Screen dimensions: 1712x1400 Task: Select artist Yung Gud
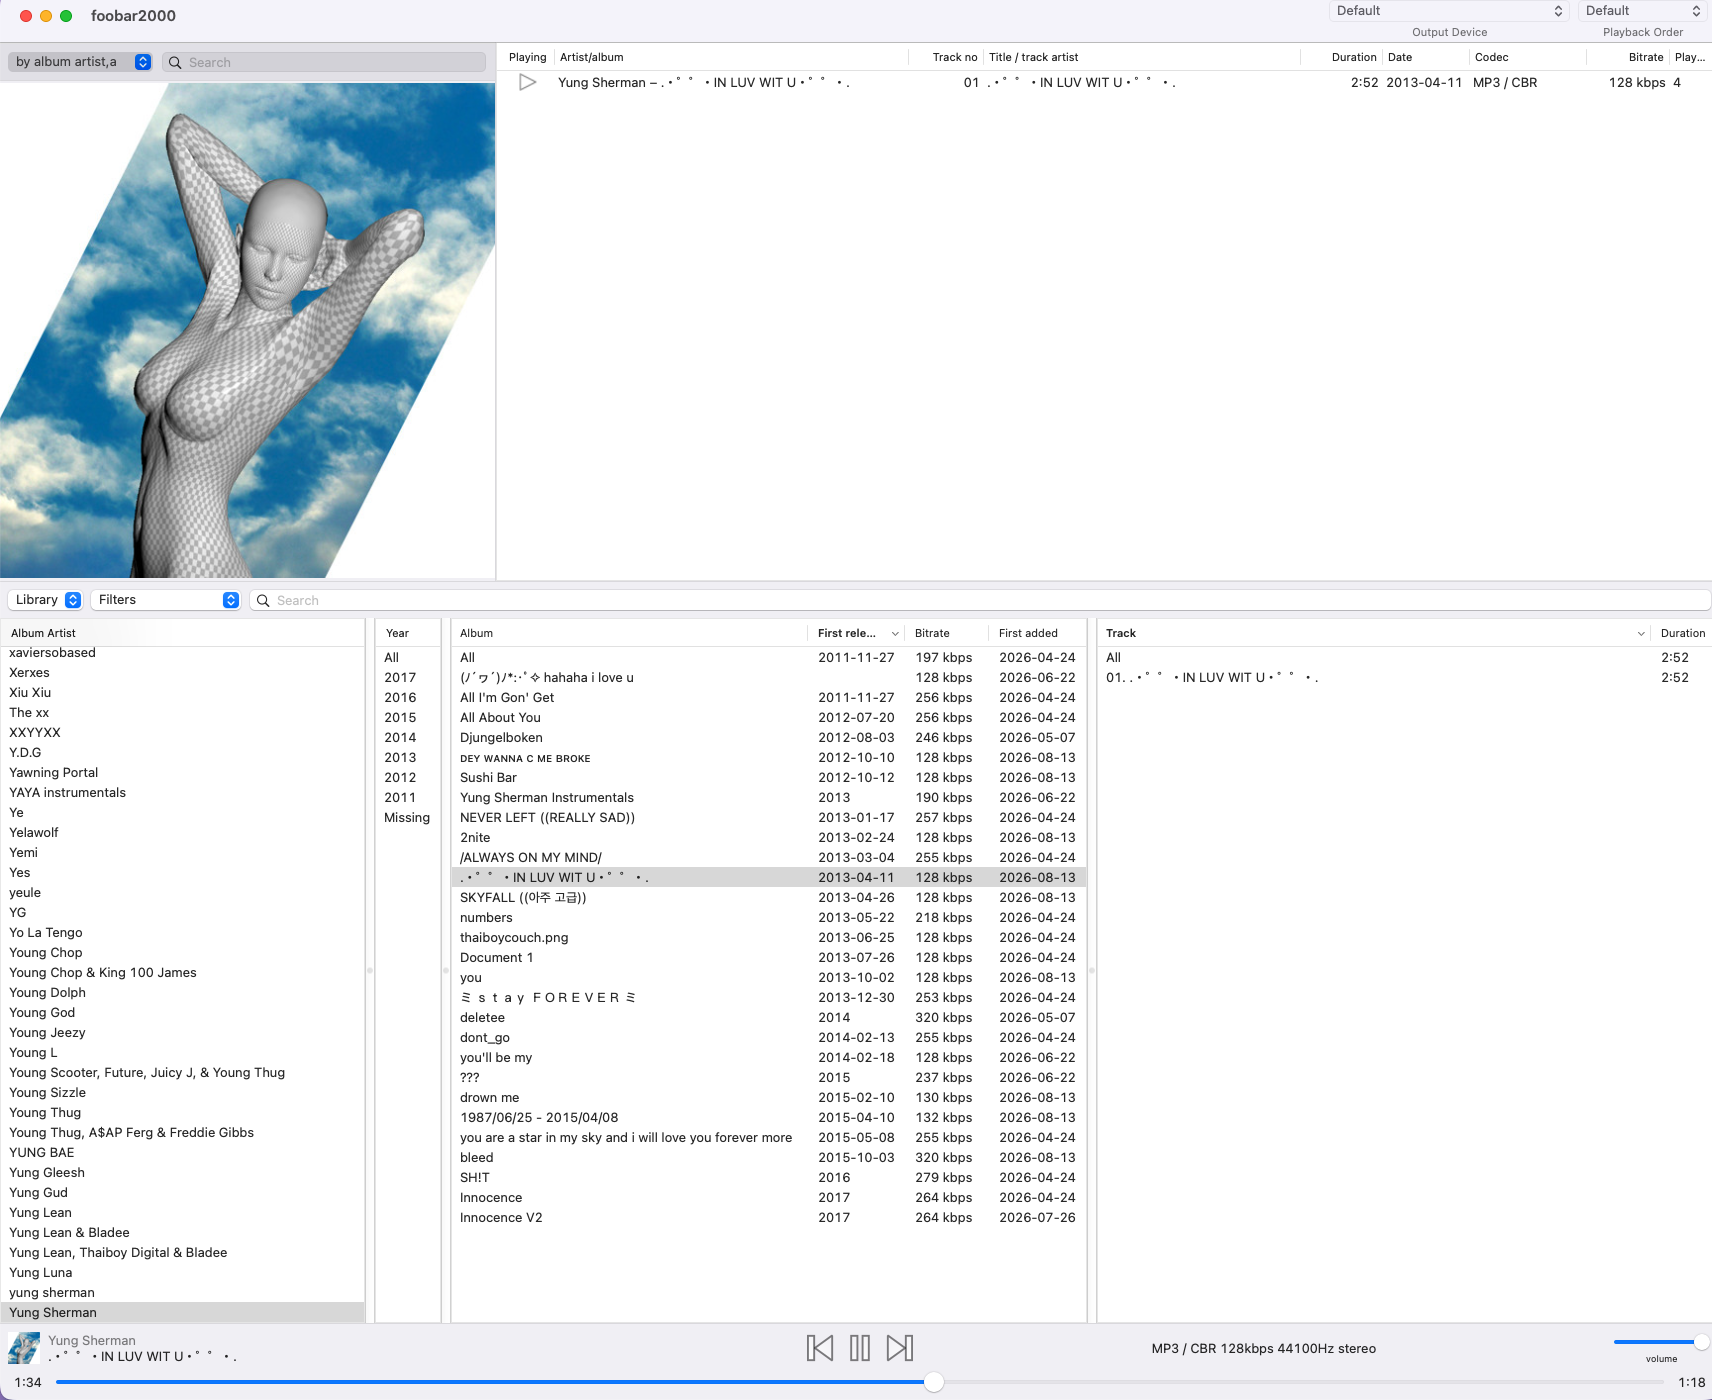182,1192
